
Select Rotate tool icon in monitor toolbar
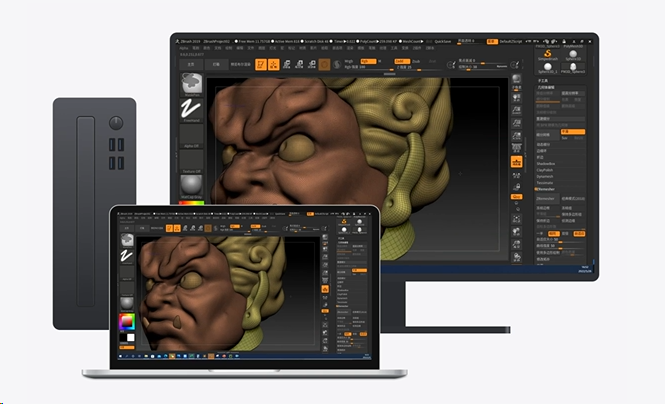point(312,64)
